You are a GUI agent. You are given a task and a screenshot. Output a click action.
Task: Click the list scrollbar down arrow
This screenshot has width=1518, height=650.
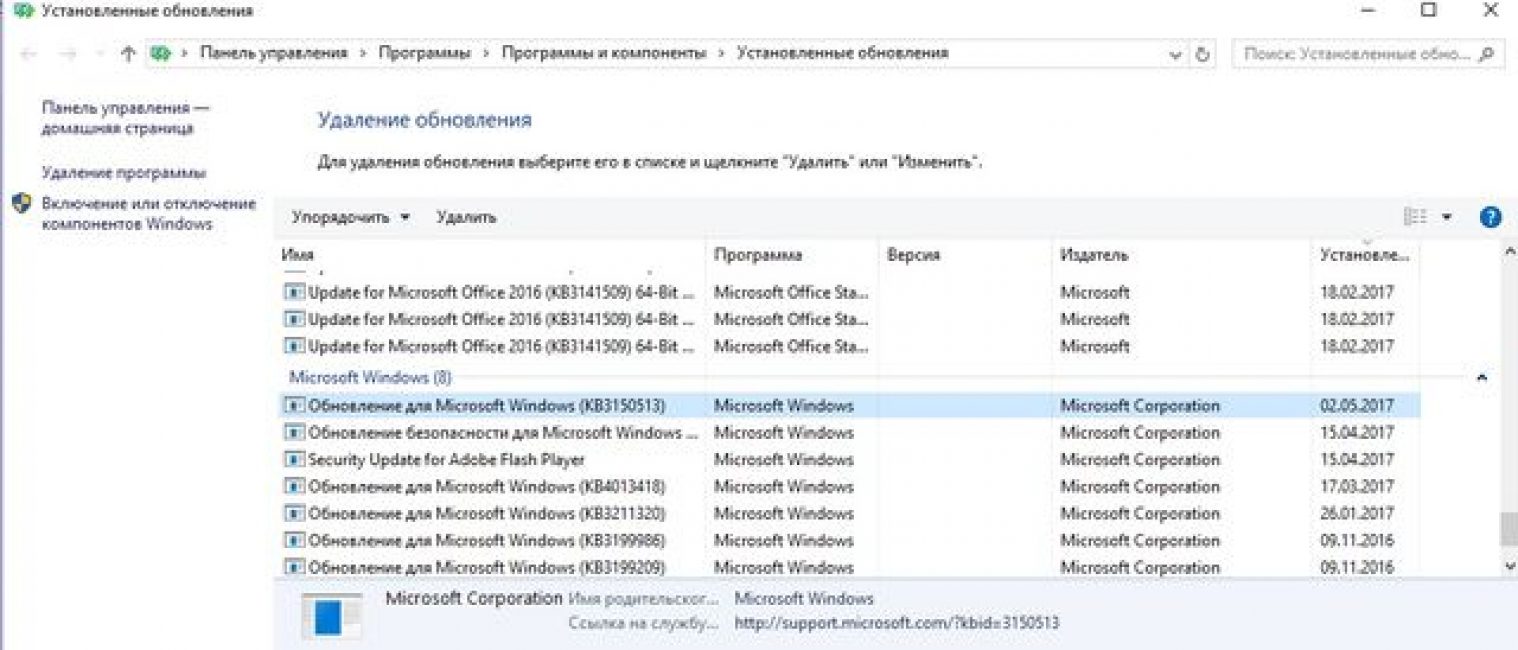pos(1509,566)
